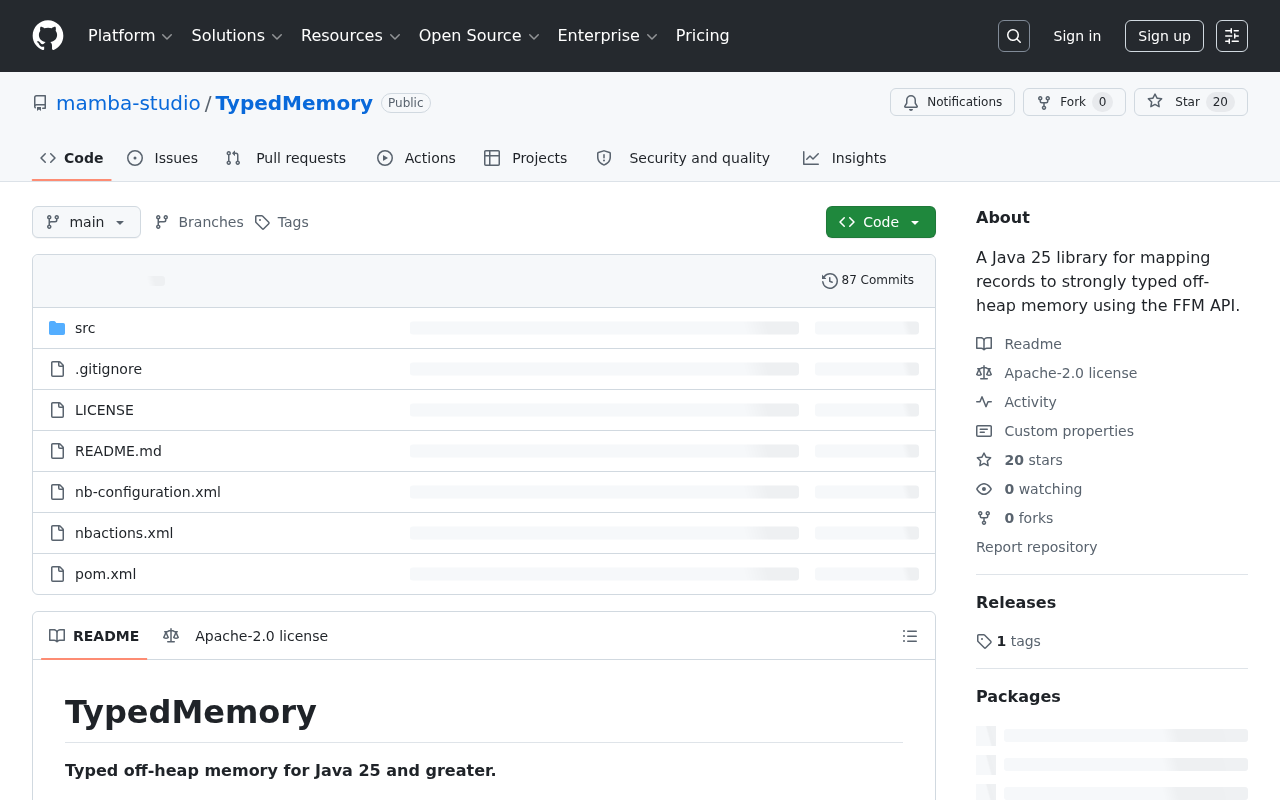Open the main branch selector dropdown
The image size is (1280, 800).
click(x=86, y=222)
